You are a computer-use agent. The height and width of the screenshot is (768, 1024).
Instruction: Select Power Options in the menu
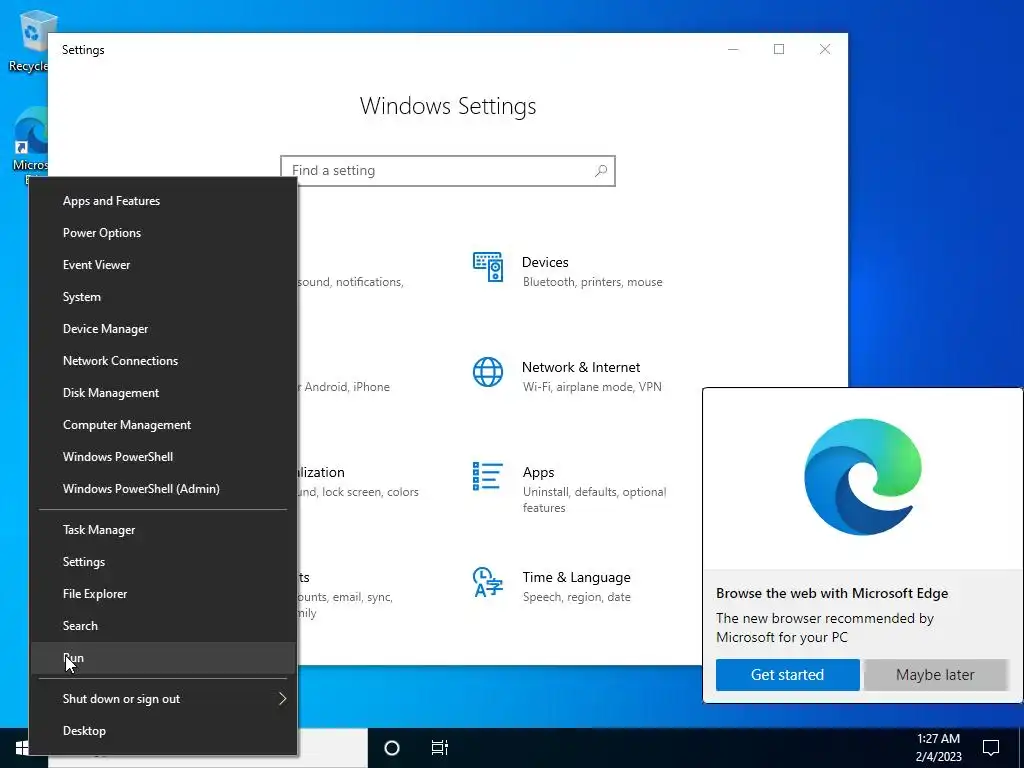pyautogui.click(x=163, y=232)
